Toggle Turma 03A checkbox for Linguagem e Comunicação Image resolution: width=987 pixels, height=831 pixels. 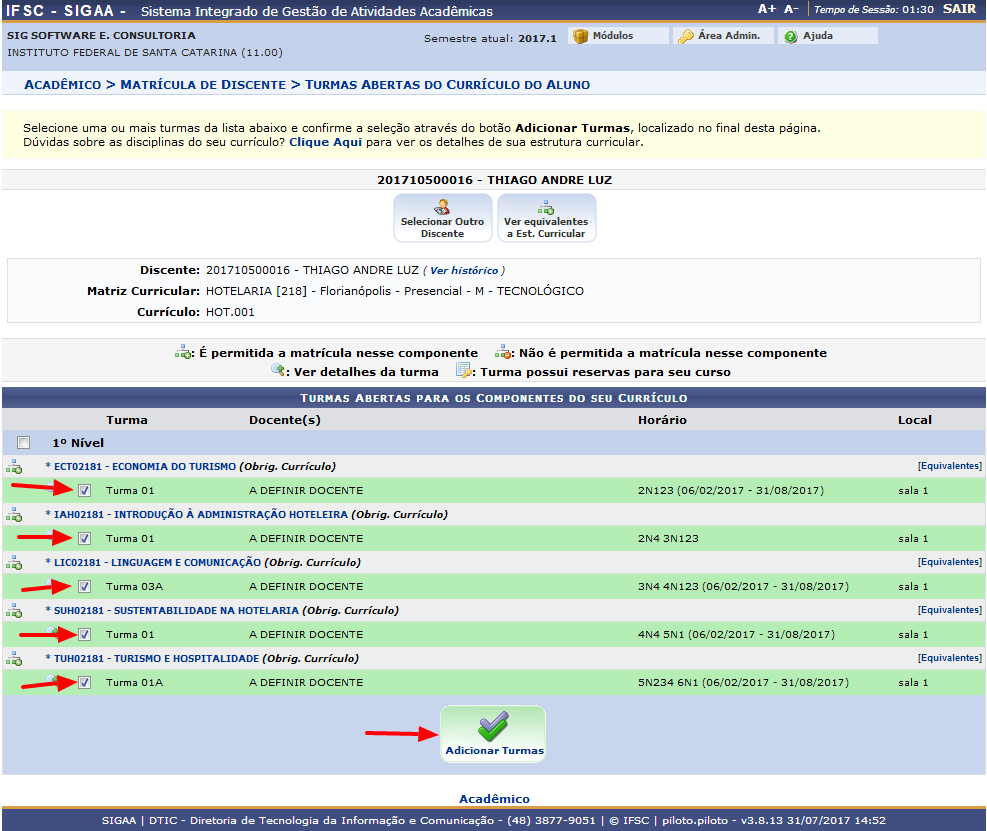[84, 587]
